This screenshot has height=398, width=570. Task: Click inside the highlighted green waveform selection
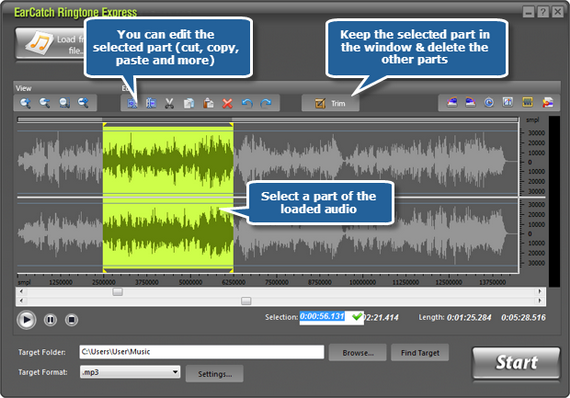pos(168,197)
